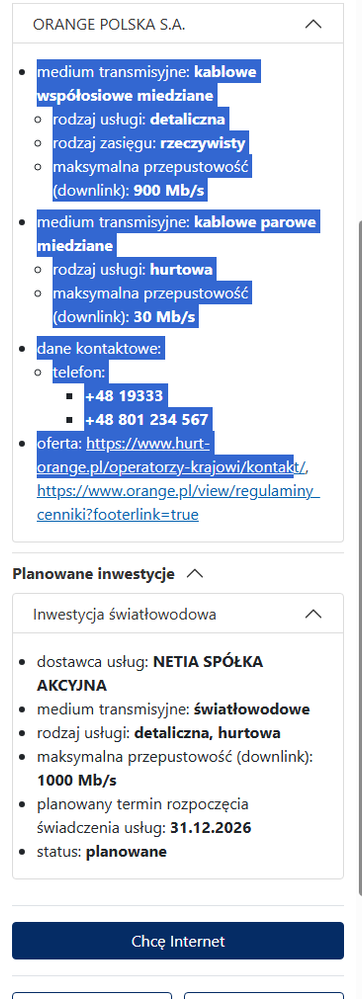Click the telefon: line

[x=80, y=372]
